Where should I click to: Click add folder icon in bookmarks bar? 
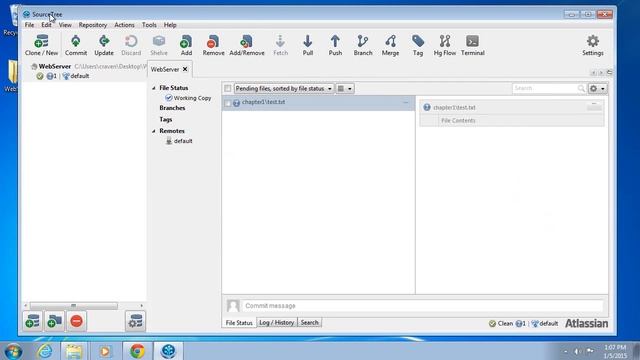click(54, 321)
